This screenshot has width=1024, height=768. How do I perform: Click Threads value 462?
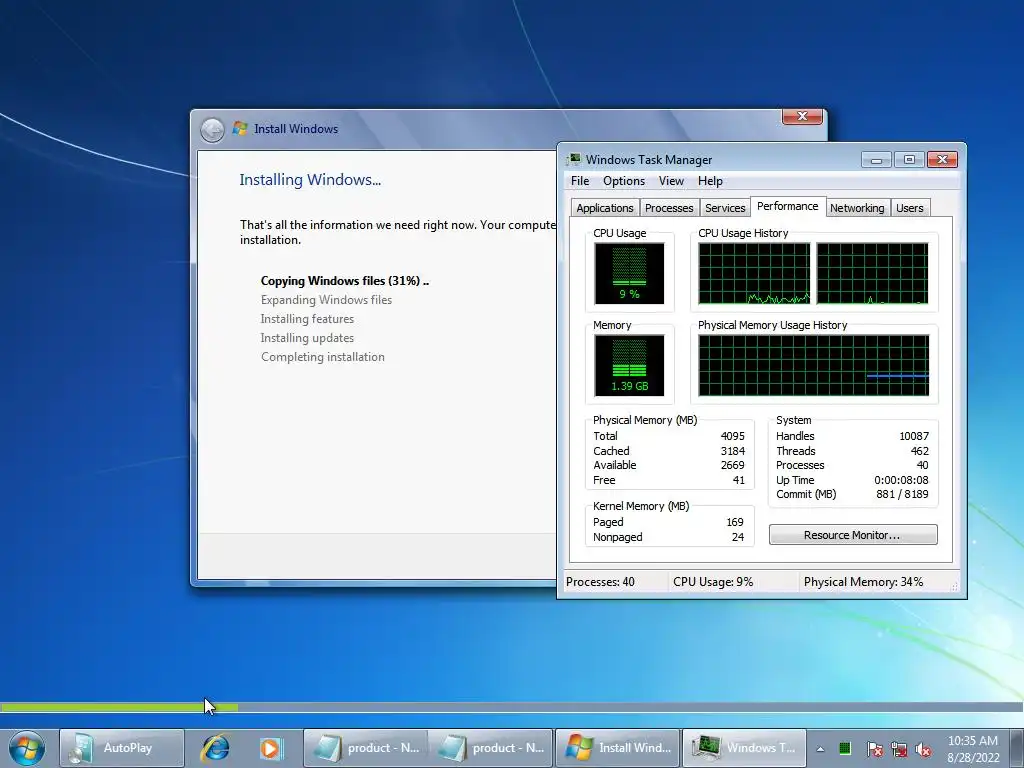click(920, 451)
